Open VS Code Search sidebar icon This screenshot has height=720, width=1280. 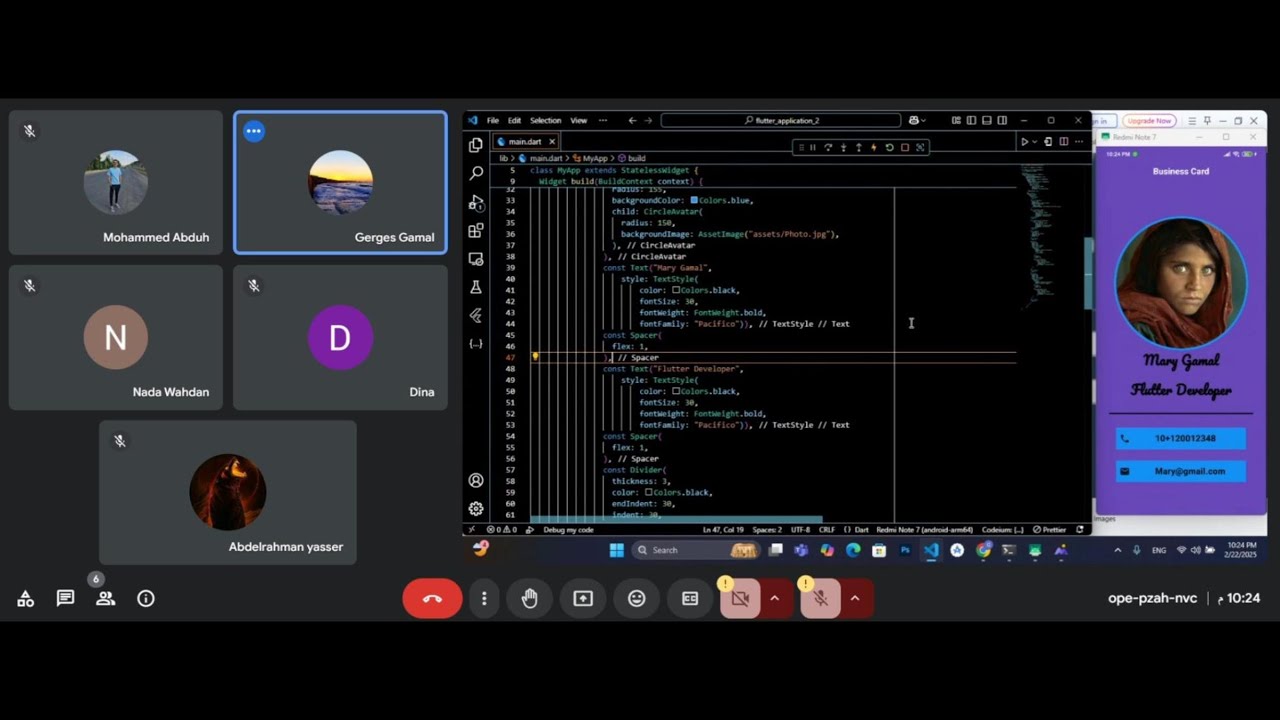pos(476,174)
